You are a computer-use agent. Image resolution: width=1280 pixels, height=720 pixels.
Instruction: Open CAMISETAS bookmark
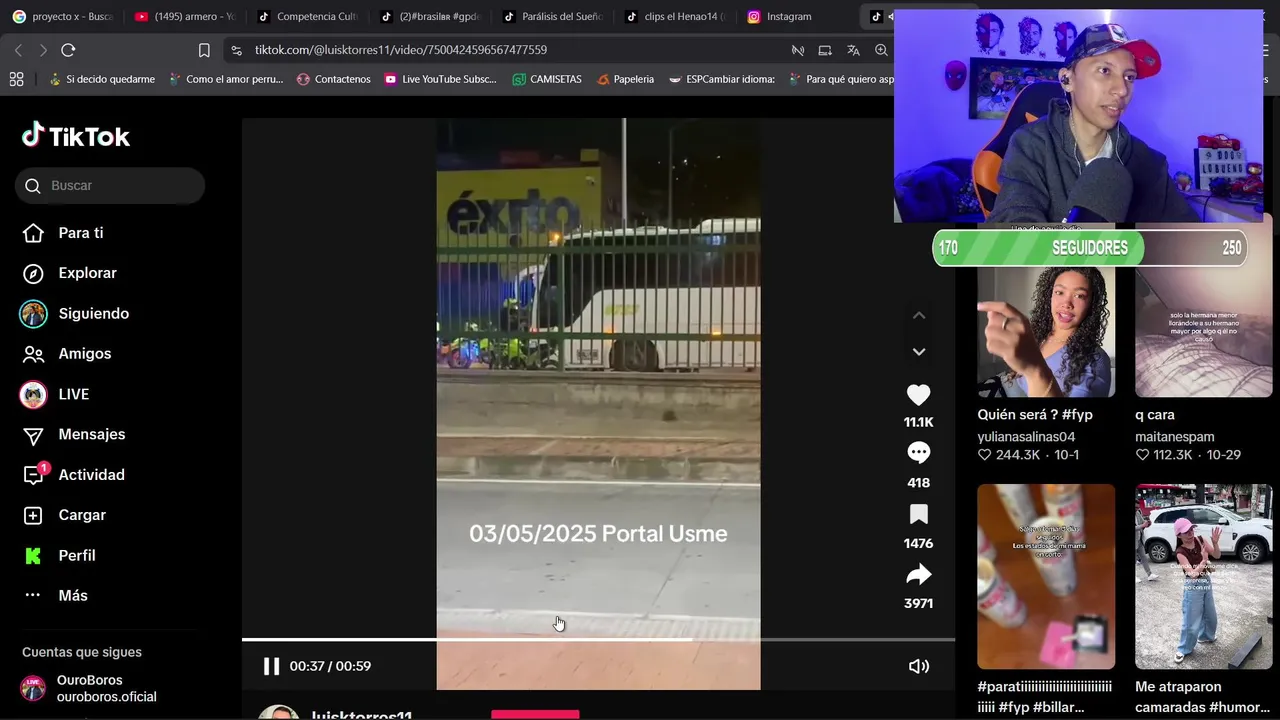click(x=547, y=79)
